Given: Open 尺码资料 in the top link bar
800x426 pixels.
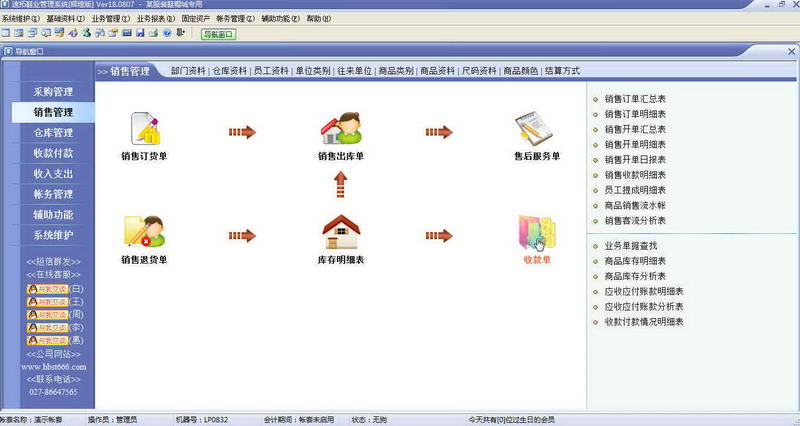Looking at the screenshot, I should pos(479,71).
